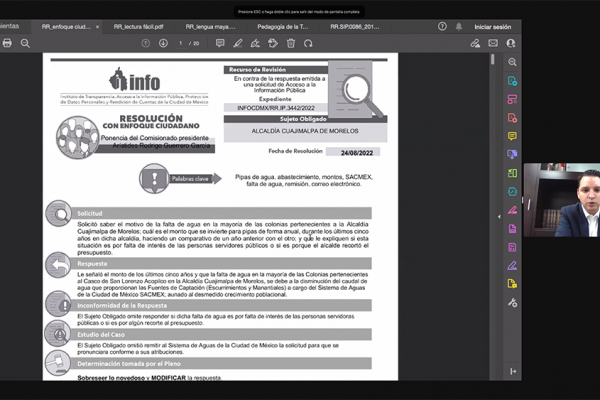Open the magenta Compress PDF tool in the sidebar
The image size is (600, 400).
tap(512, 229)
